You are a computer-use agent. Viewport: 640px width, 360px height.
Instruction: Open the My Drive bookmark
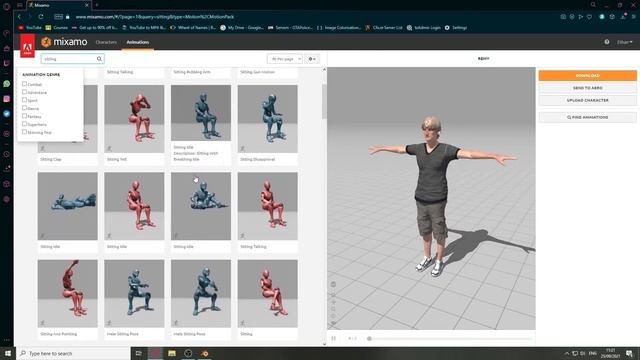tap(242, 28)
